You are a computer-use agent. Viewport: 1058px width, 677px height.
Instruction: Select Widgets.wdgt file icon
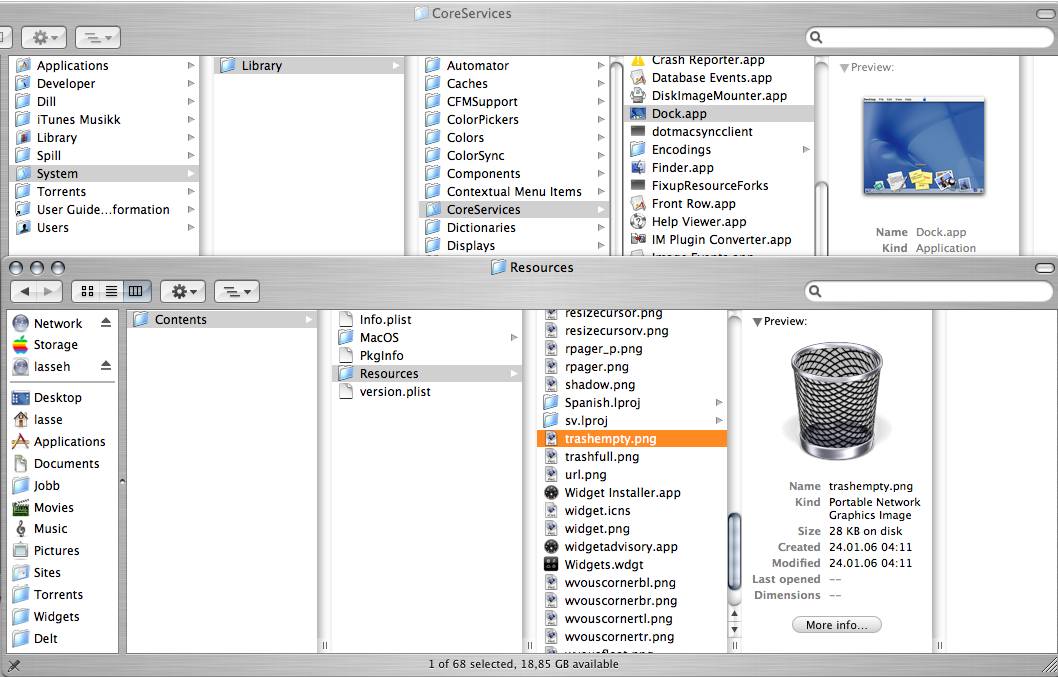pyautogui.click(x=551, y=564)
